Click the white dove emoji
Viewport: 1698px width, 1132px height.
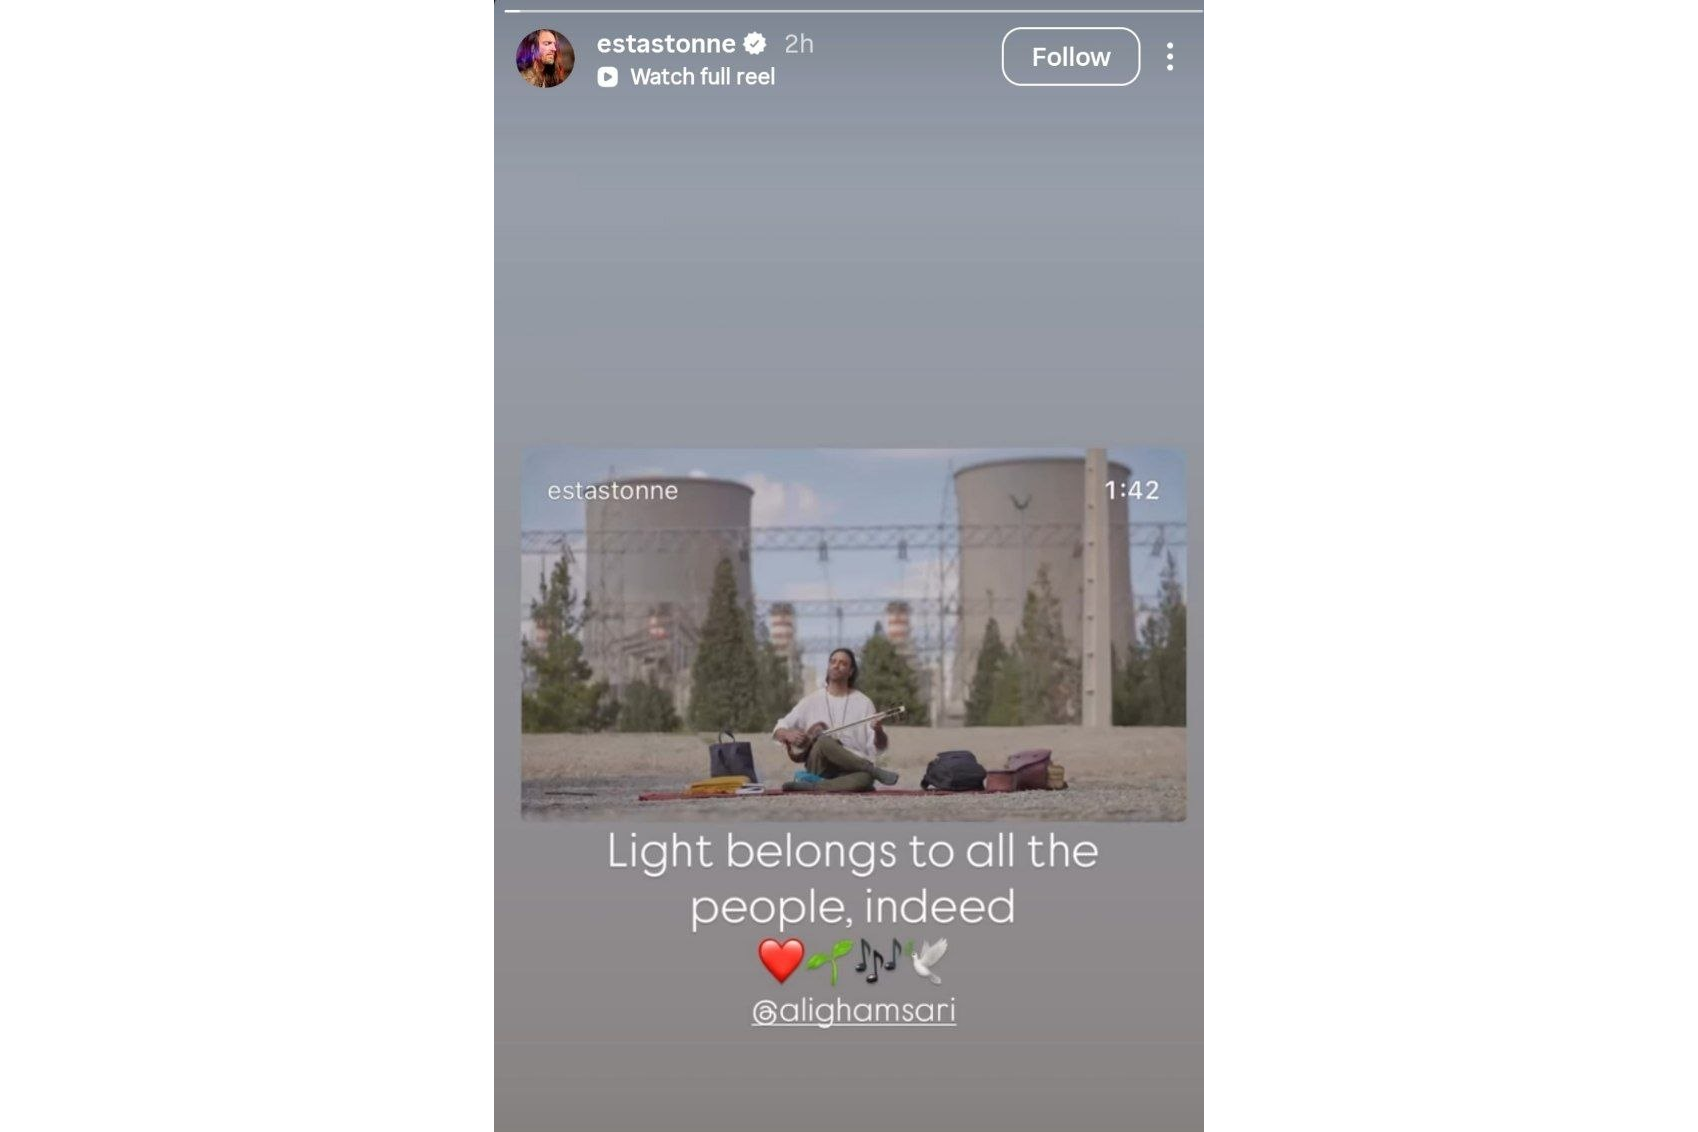coord(927,960)
